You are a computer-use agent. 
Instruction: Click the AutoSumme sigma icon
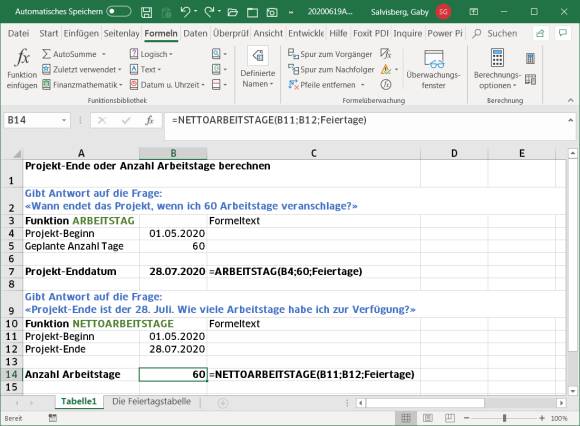pyautogui.click(x=46, y=54)
